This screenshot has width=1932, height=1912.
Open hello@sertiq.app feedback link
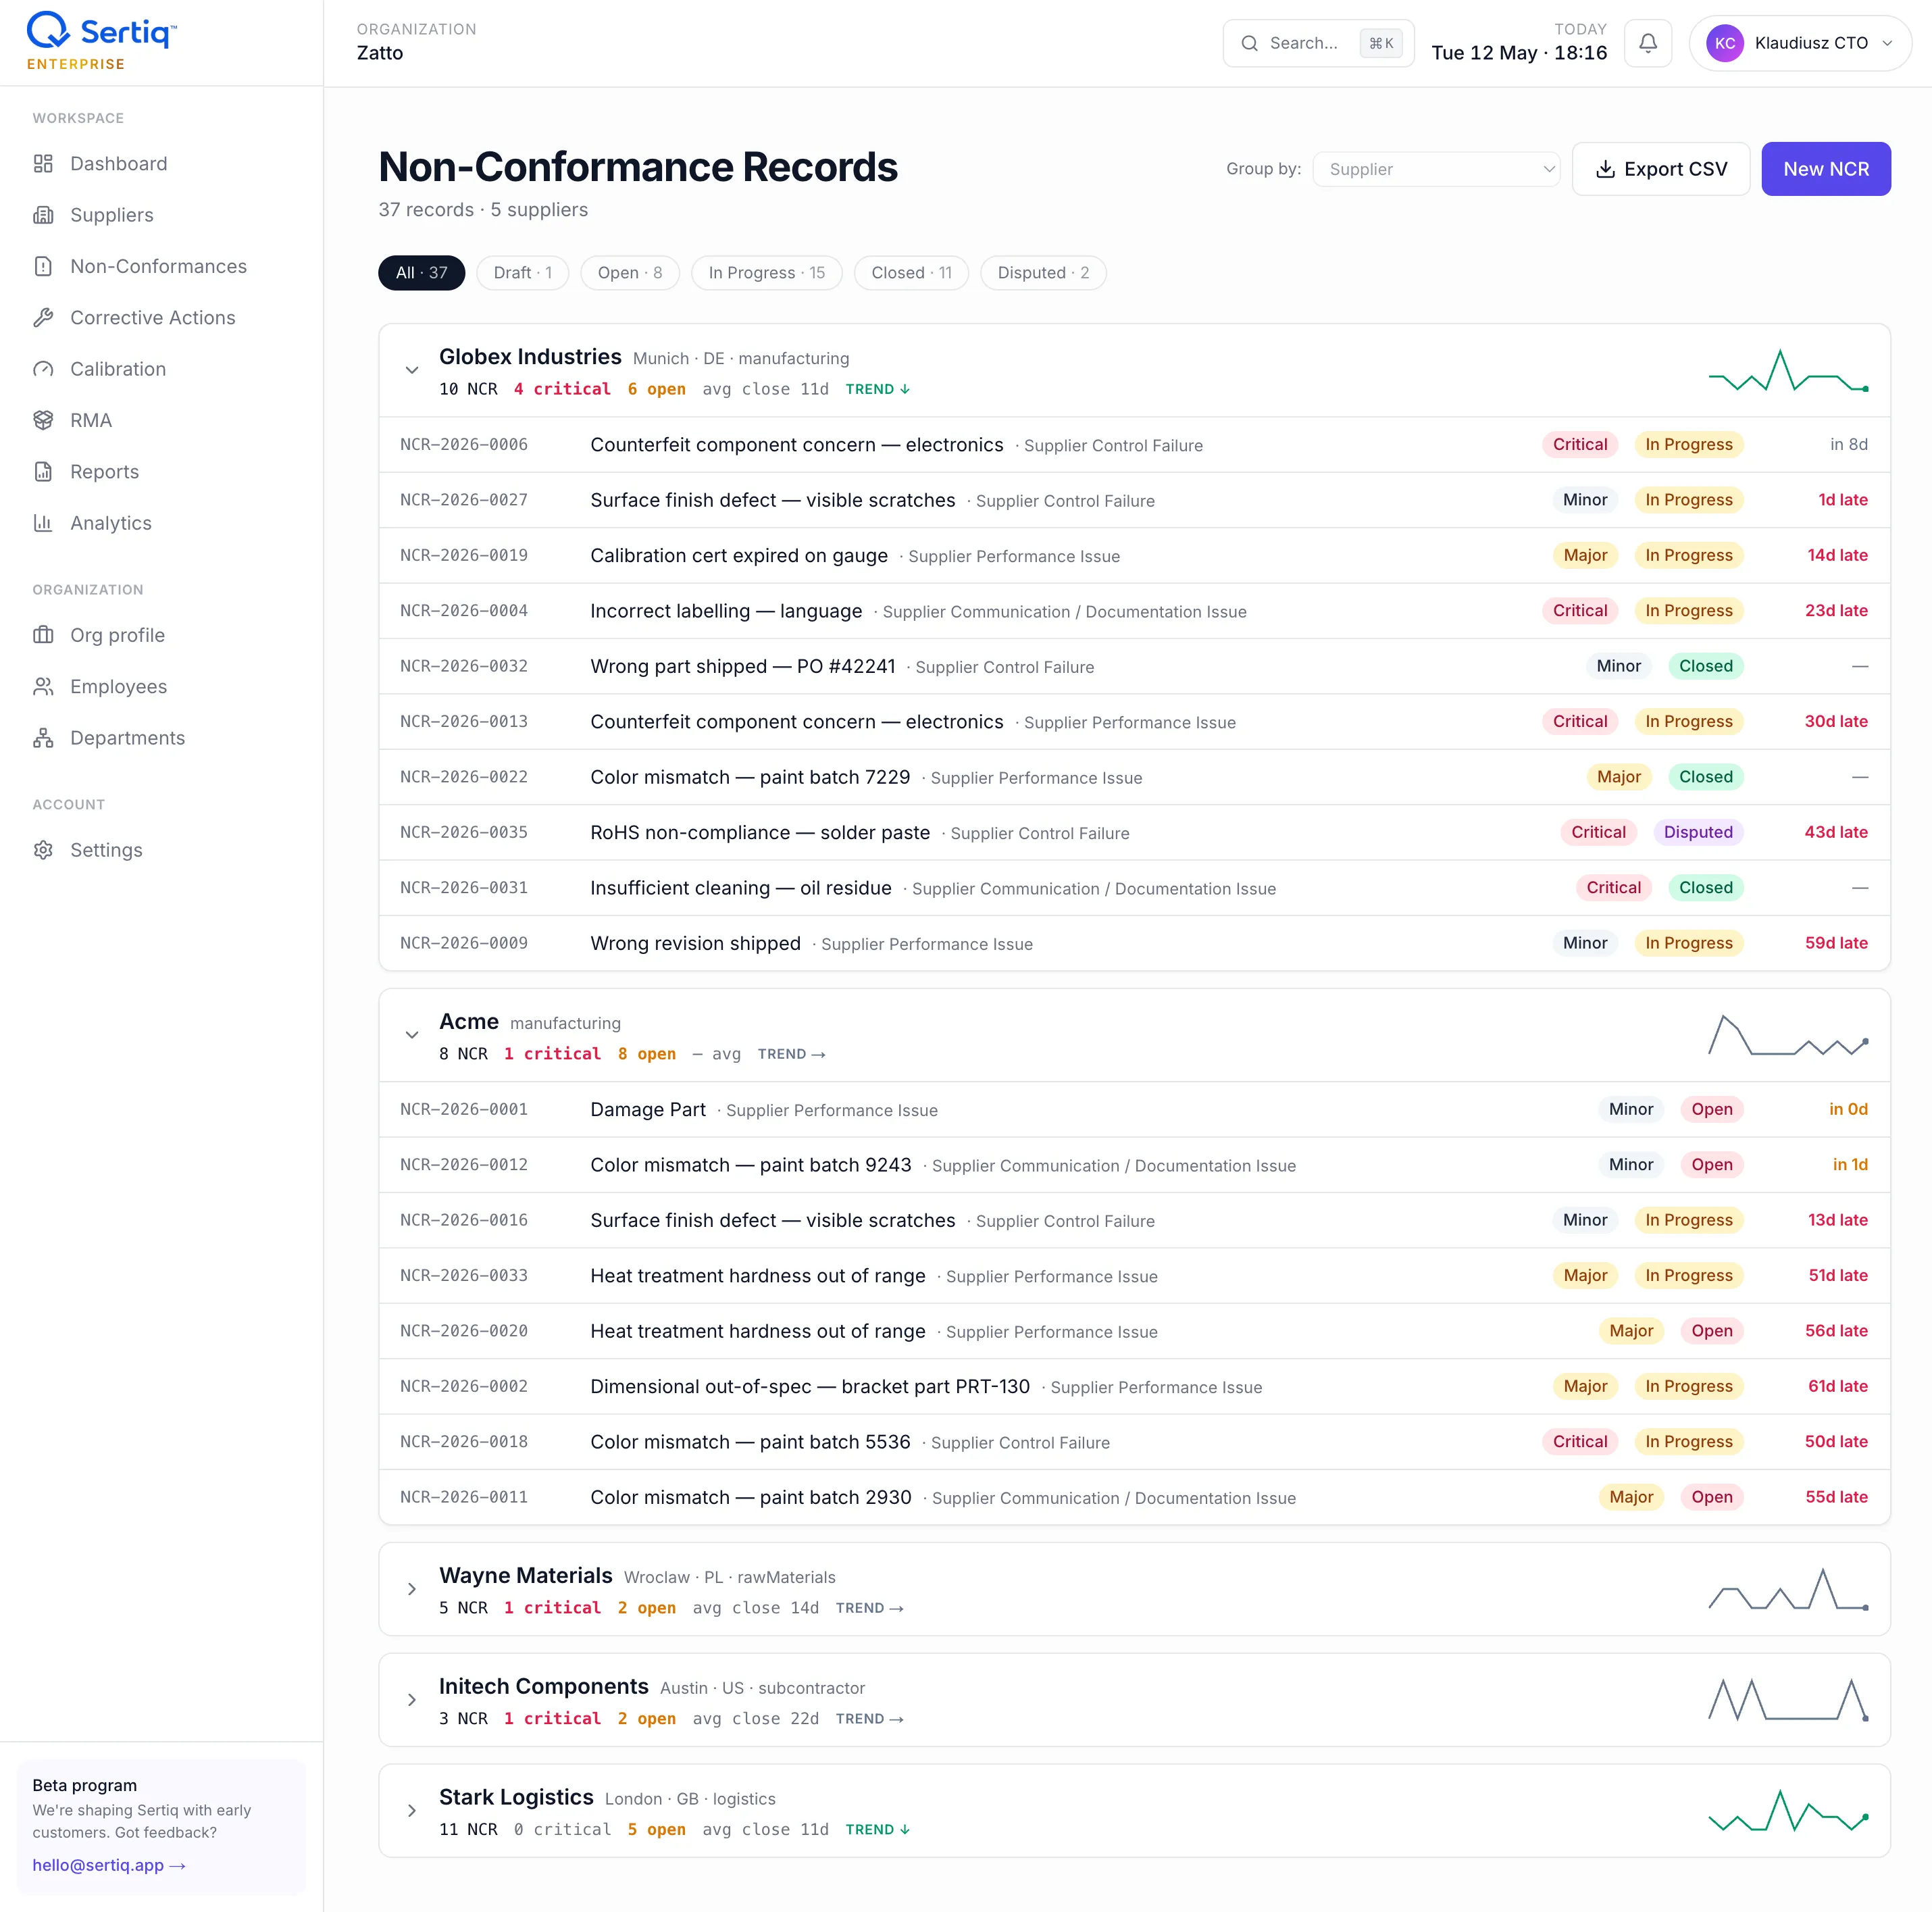pyautogui.click(x=108, y=1865)
